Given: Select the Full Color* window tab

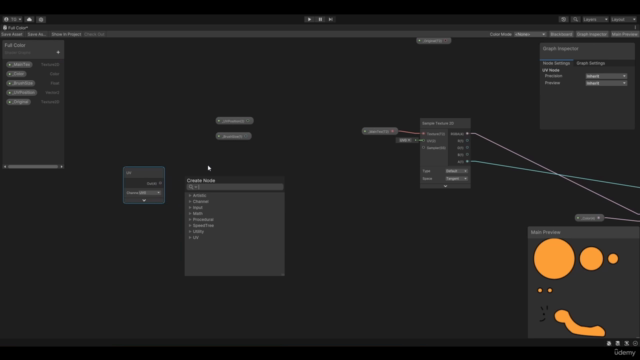Looking at the screenshot, I should [16, 28].
